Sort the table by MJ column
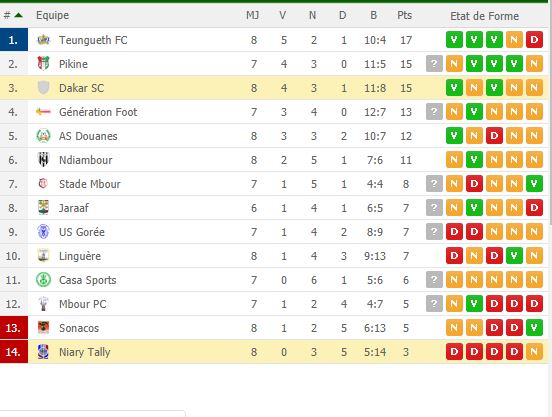Viewport: 552px width, 417px height. (252, 15)
